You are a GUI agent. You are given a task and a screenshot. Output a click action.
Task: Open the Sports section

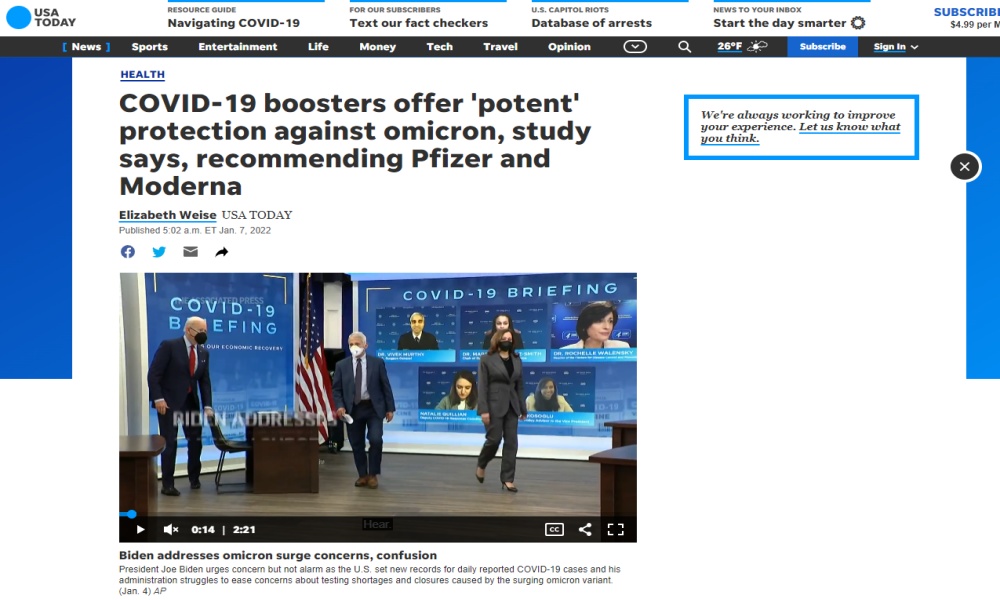[150, 47]
